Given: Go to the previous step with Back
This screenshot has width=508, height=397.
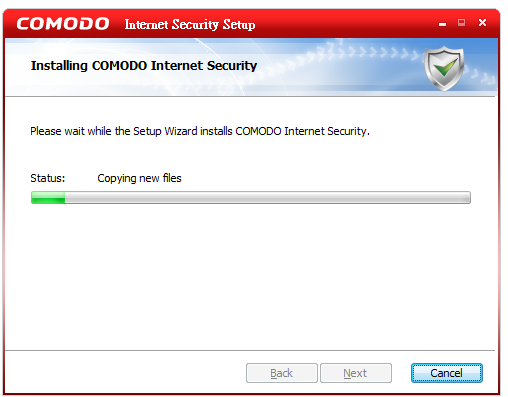Looking at the screenshot, I should click(282, 373).
